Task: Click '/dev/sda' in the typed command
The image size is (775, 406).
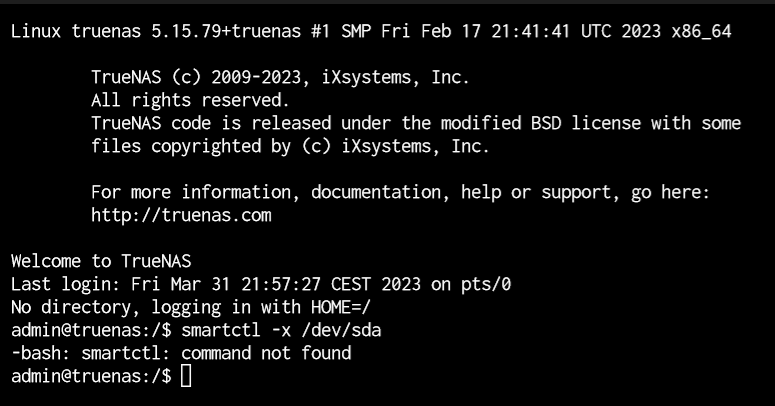Action: tap(342, 330)
